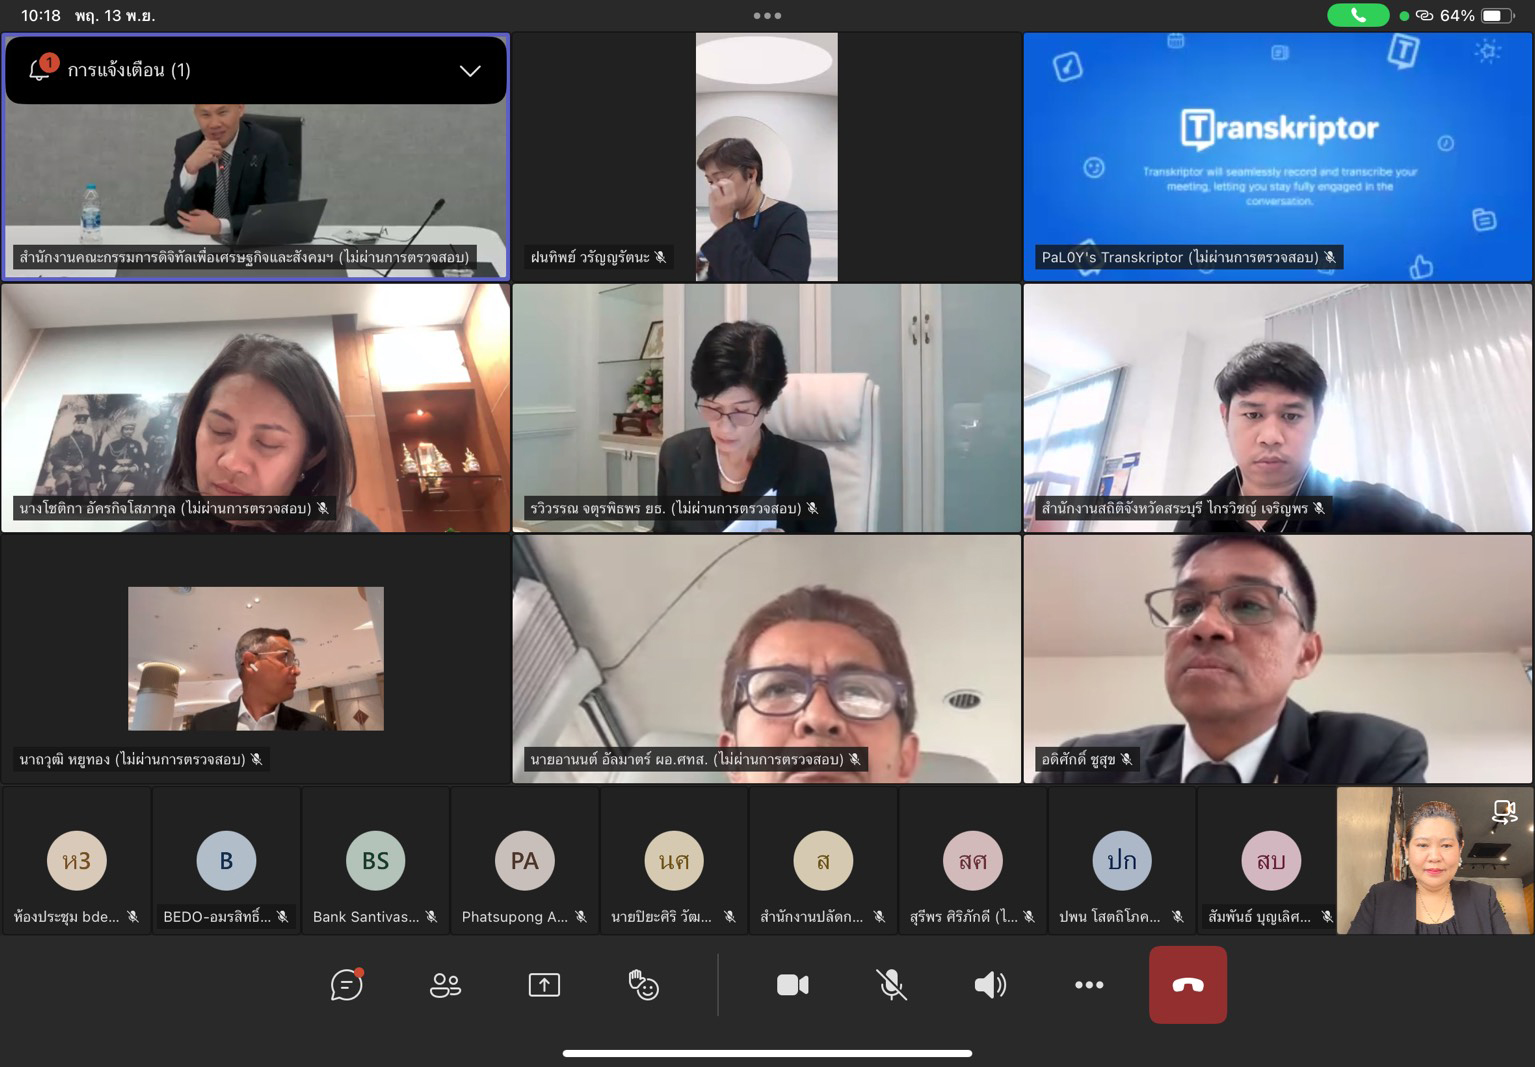This screenshot has width=1535, height=1067.
Task: Select the Phatsupong participant tile
Action: coord(524,861)
